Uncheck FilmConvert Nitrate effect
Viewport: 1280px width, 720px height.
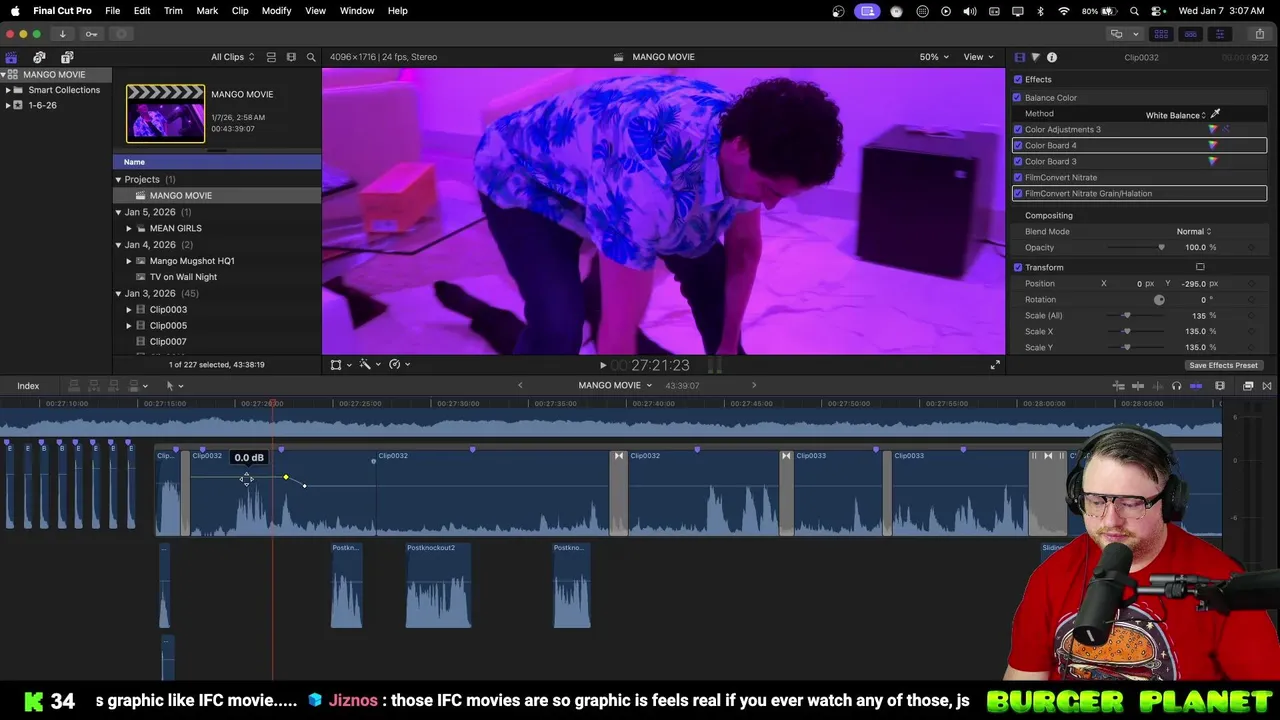tap(1018, 177)
